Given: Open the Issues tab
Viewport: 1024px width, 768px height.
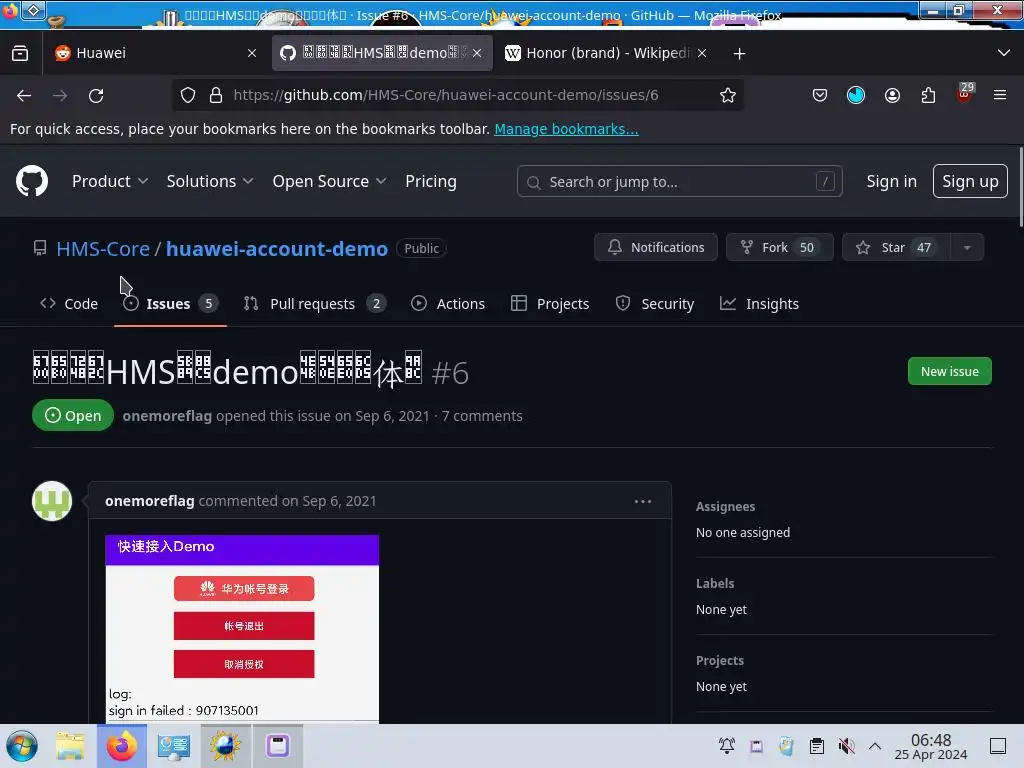Looking at the screenshot, I should [x=170, y=304].
